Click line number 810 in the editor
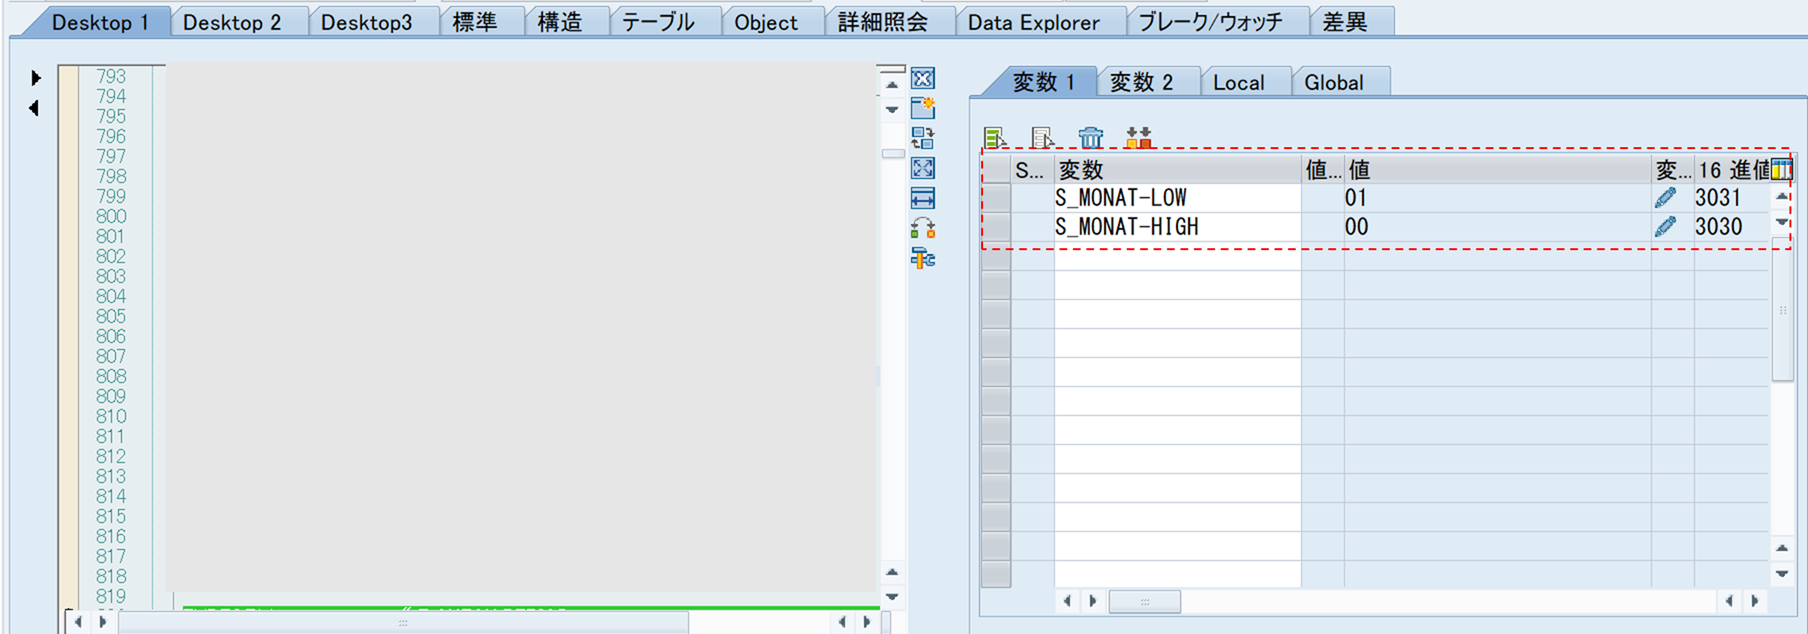The width and height of the screenshot is (1808, 634). [111, 416]
